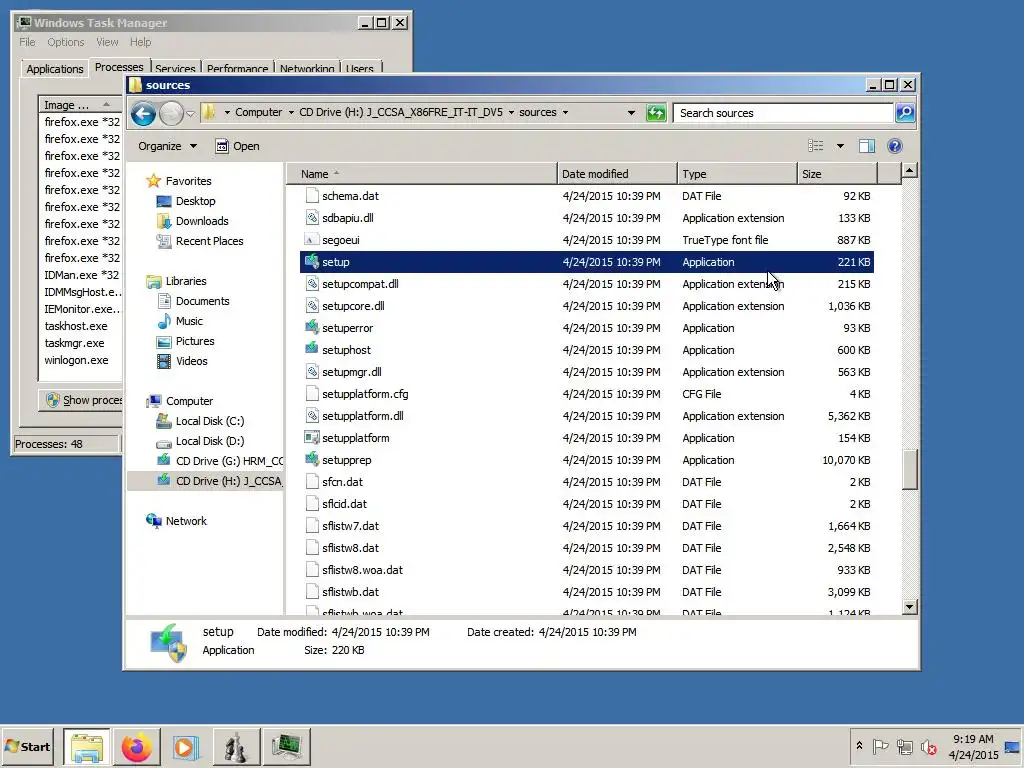
Task: Click the Open toolbar button
Action: 238,146
